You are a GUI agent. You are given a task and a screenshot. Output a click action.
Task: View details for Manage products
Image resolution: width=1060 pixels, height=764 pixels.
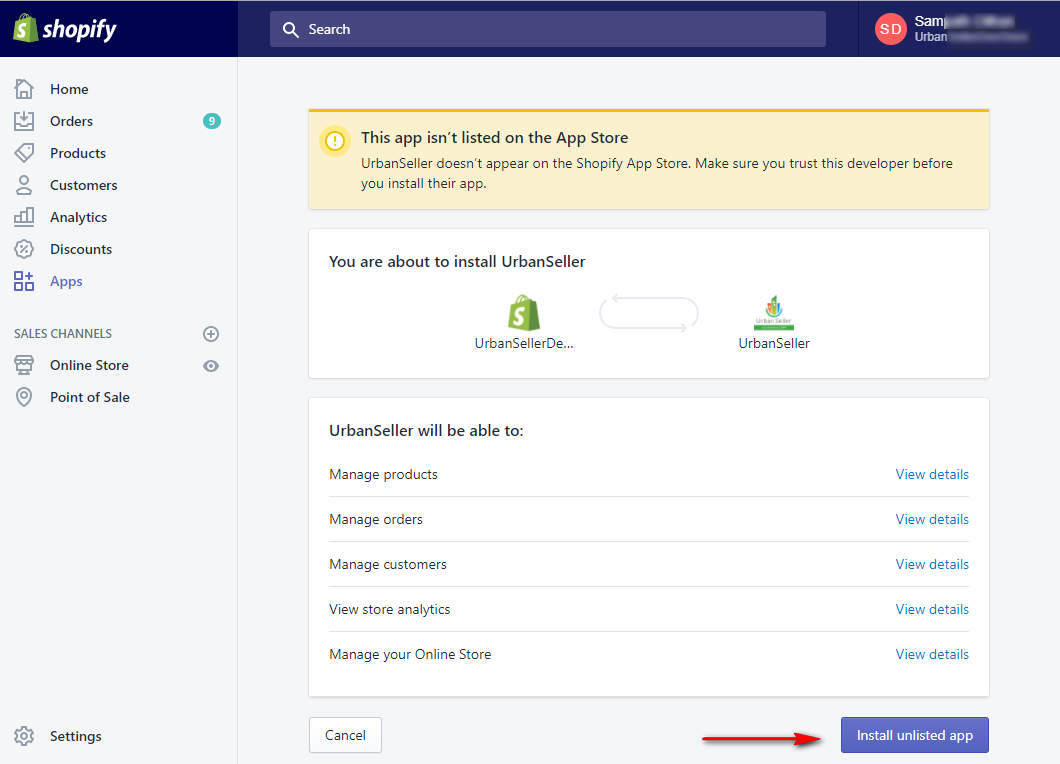coord(931,474)
